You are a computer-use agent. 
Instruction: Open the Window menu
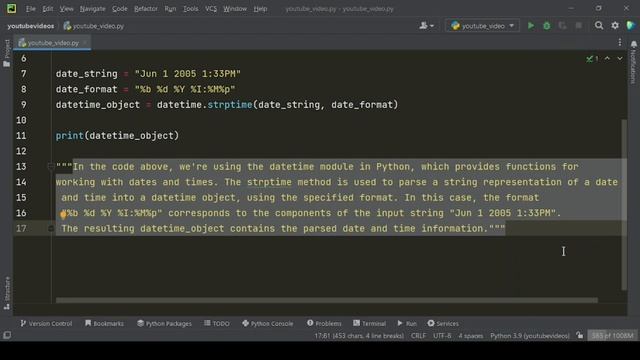[x=235, y=9]
